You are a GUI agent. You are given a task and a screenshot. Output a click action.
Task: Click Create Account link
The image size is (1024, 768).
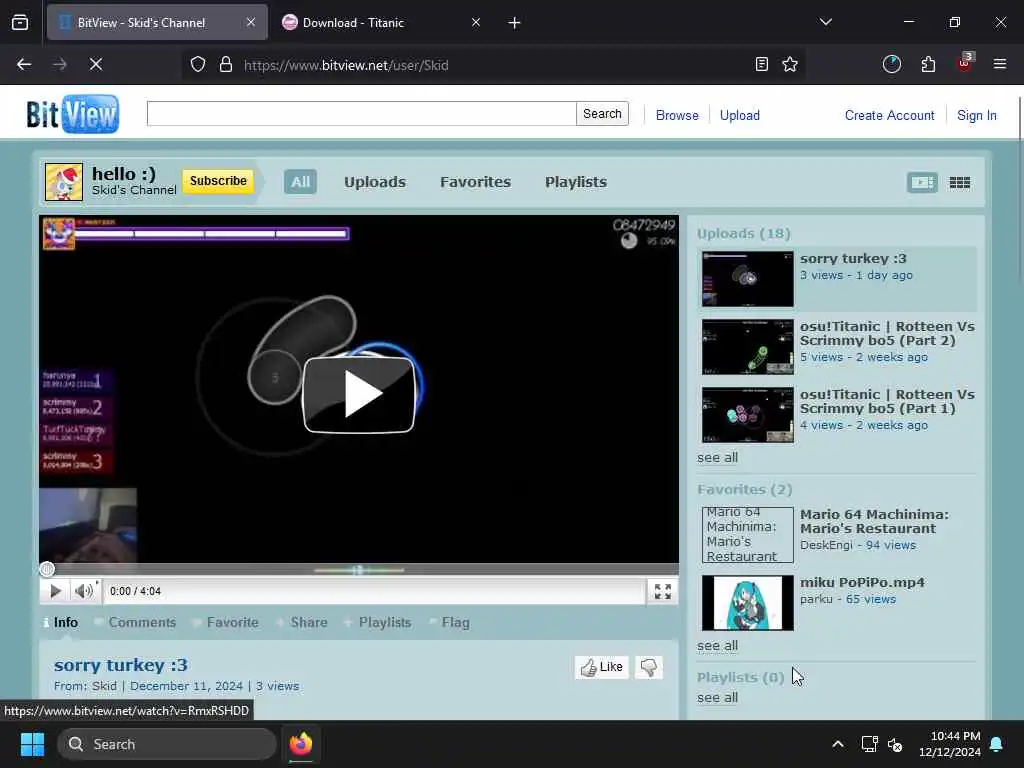[x=889, y=116]
